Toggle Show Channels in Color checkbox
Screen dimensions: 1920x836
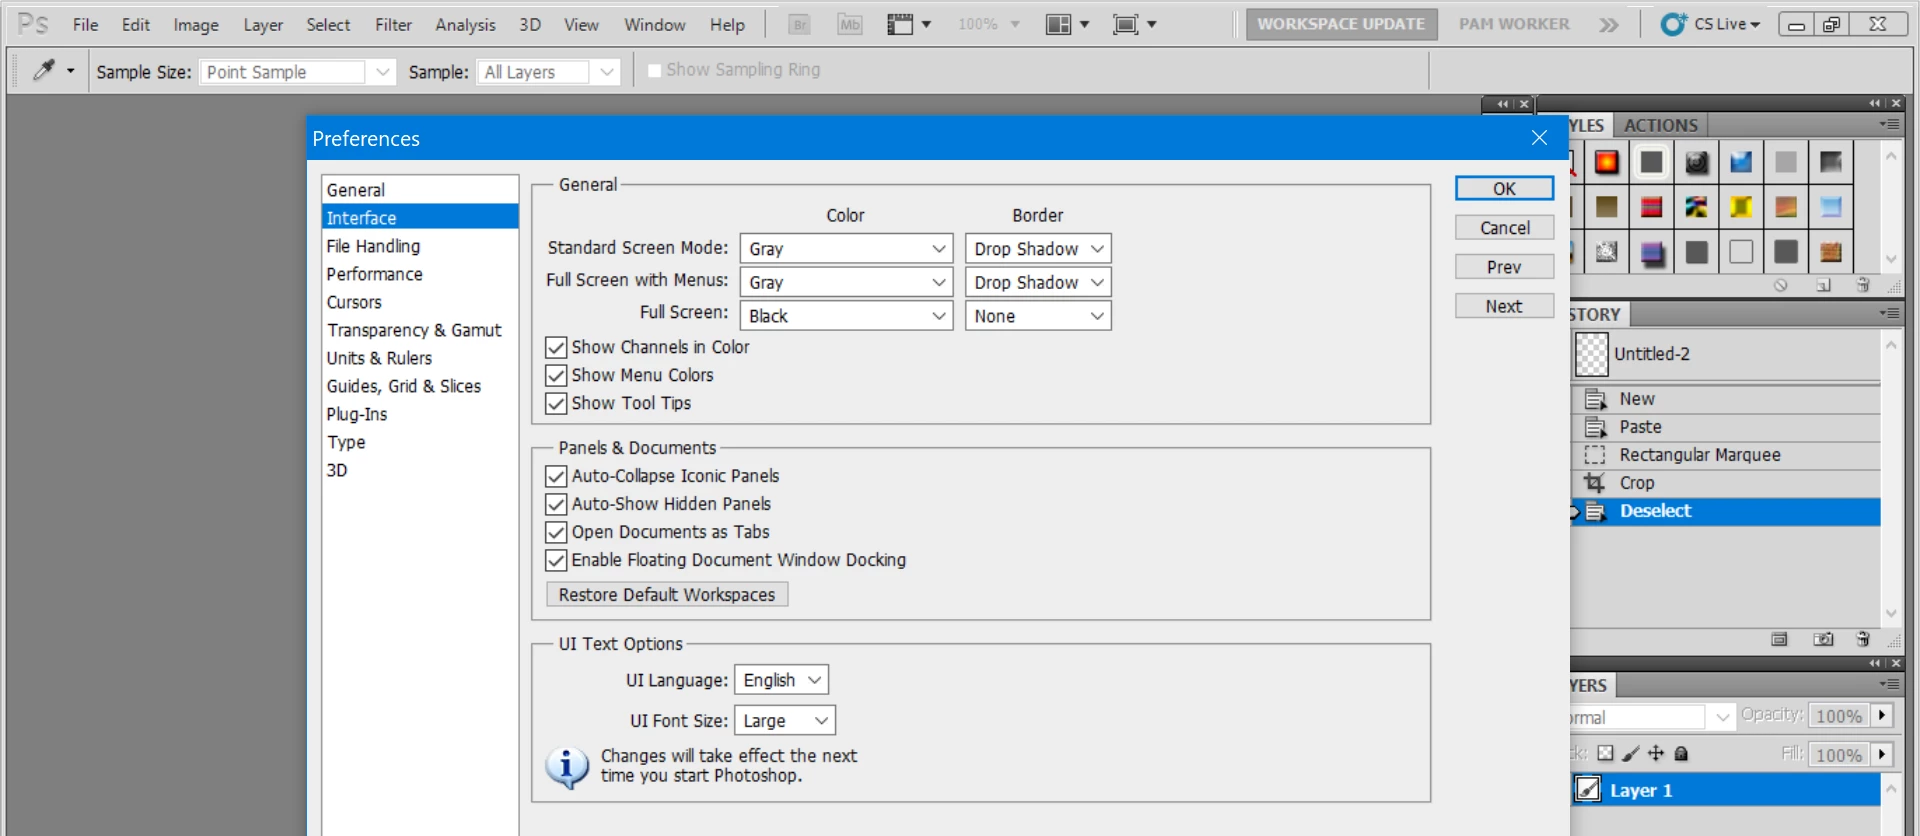coord(556,347)
